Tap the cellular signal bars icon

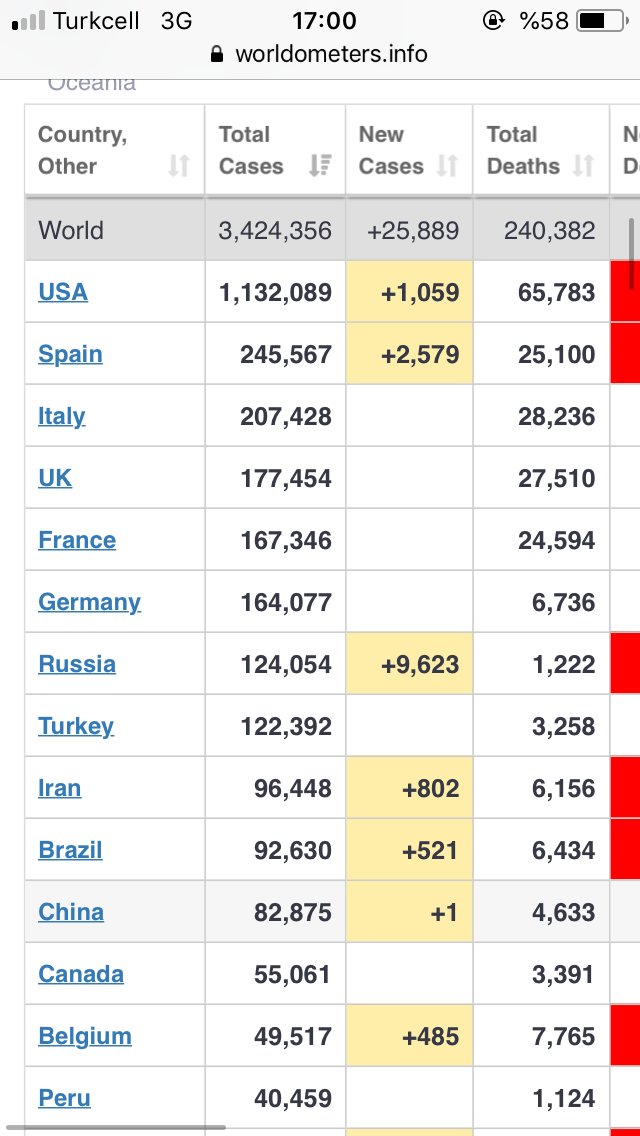coord(29,21)
